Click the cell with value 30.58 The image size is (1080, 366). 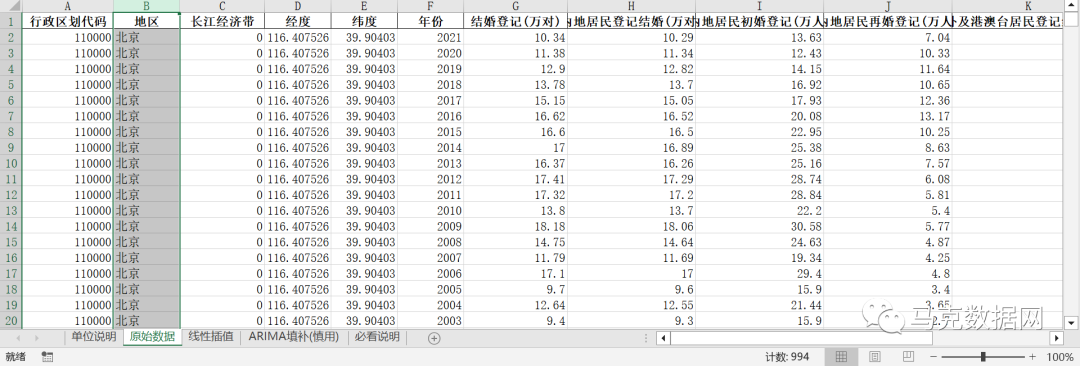[x=760, y=226]
